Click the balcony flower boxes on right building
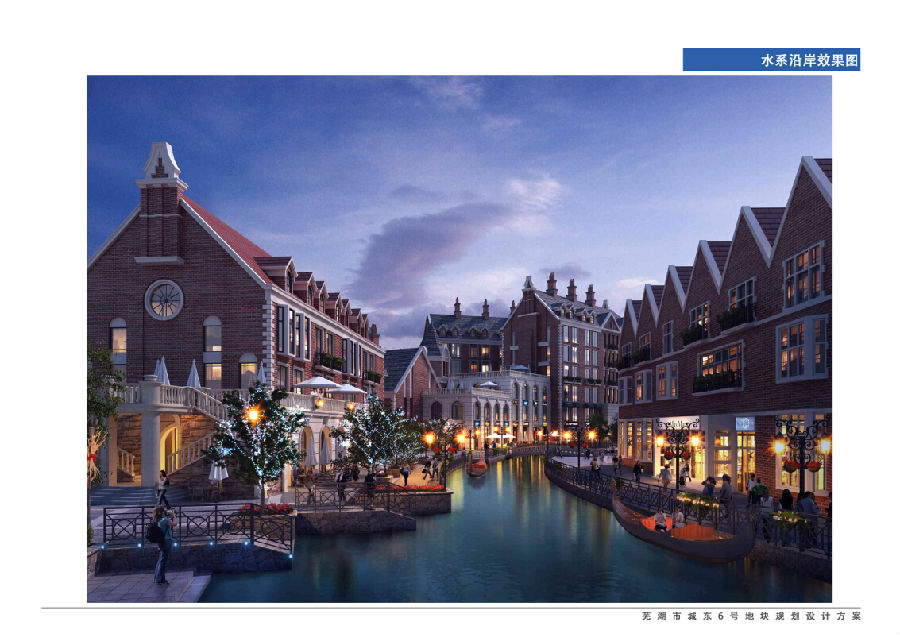900x636 pixels. click(x=718, y=380)
